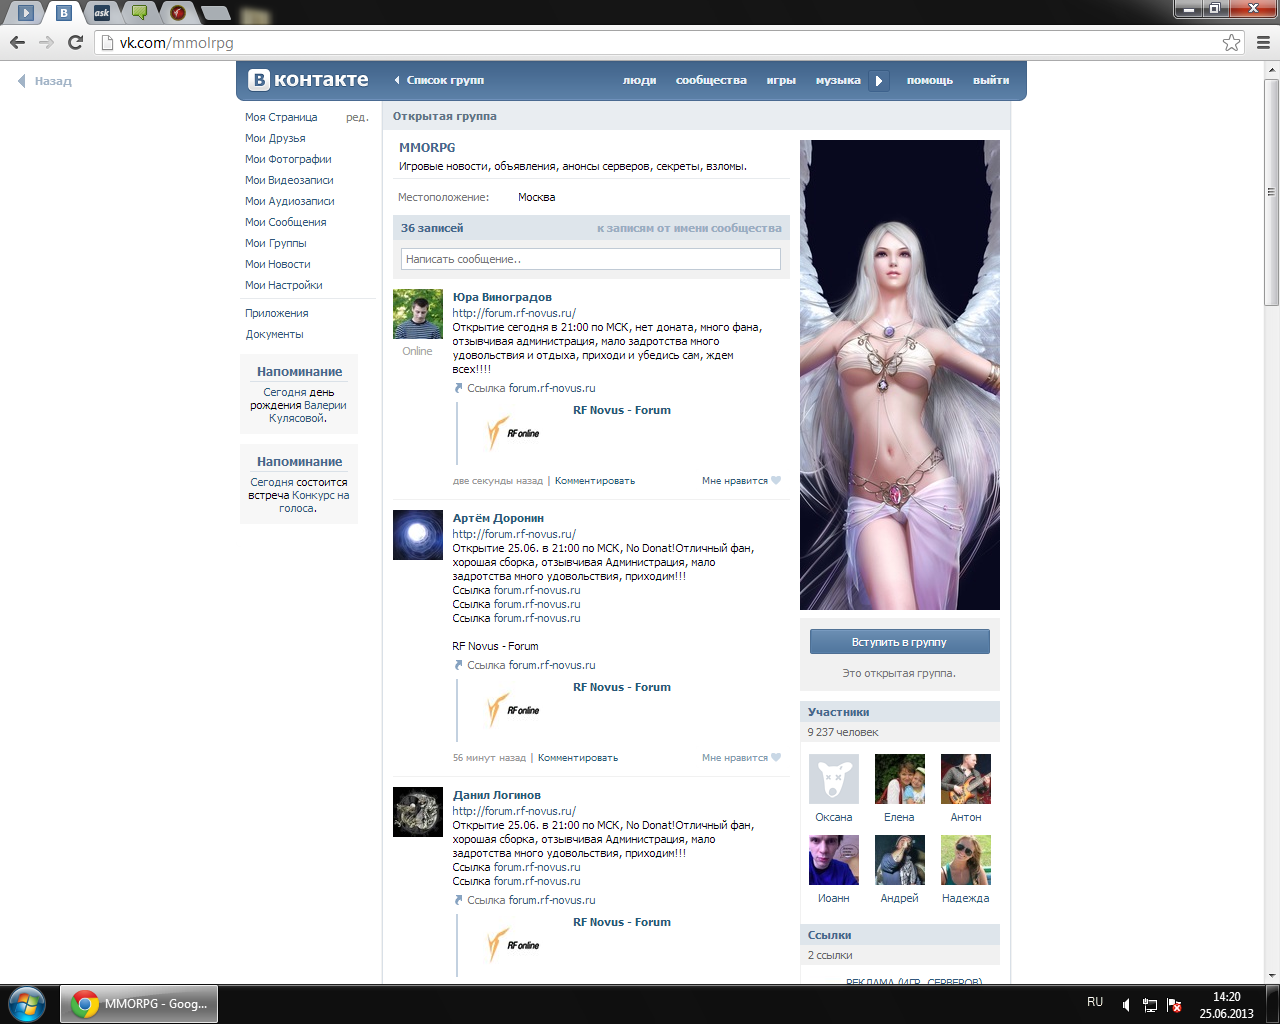Open Мои Друзья
The height and width of the screenshot is (1024, 1280).
275,138
